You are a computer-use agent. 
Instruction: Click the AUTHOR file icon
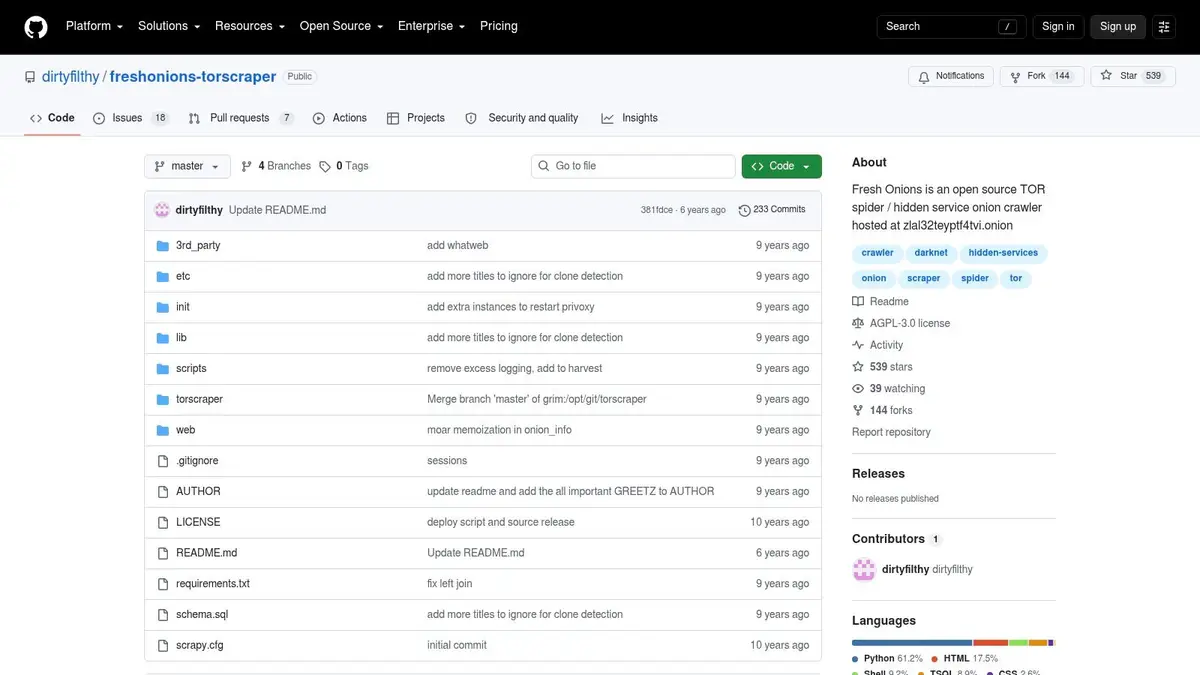pyautogui.click(x=163, y=491)
